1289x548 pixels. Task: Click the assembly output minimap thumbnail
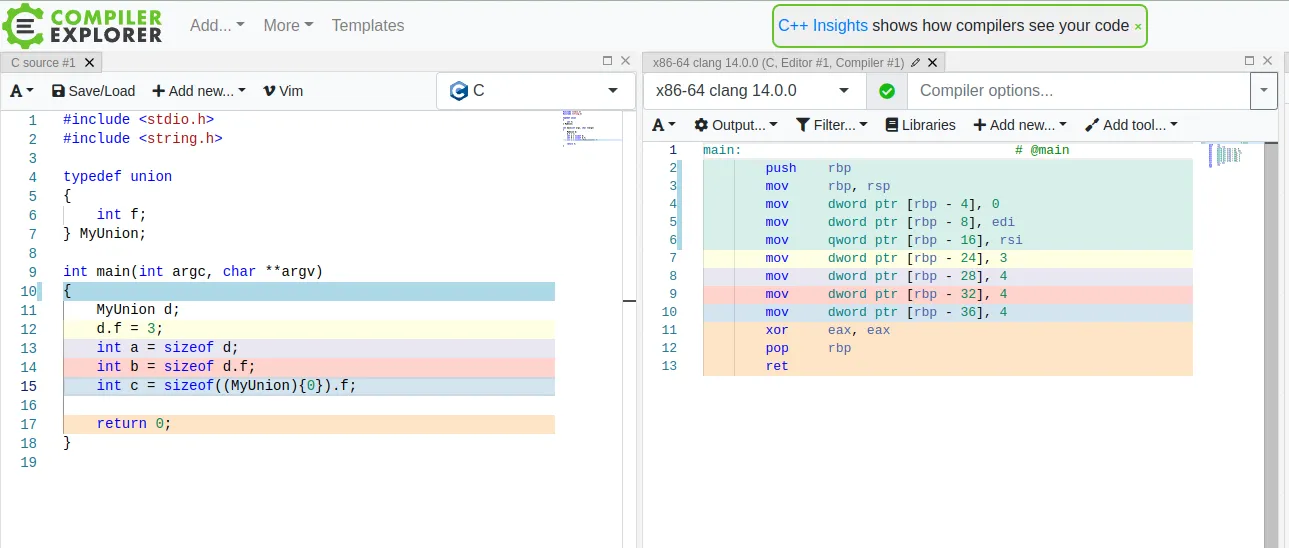click(1226, 155)
